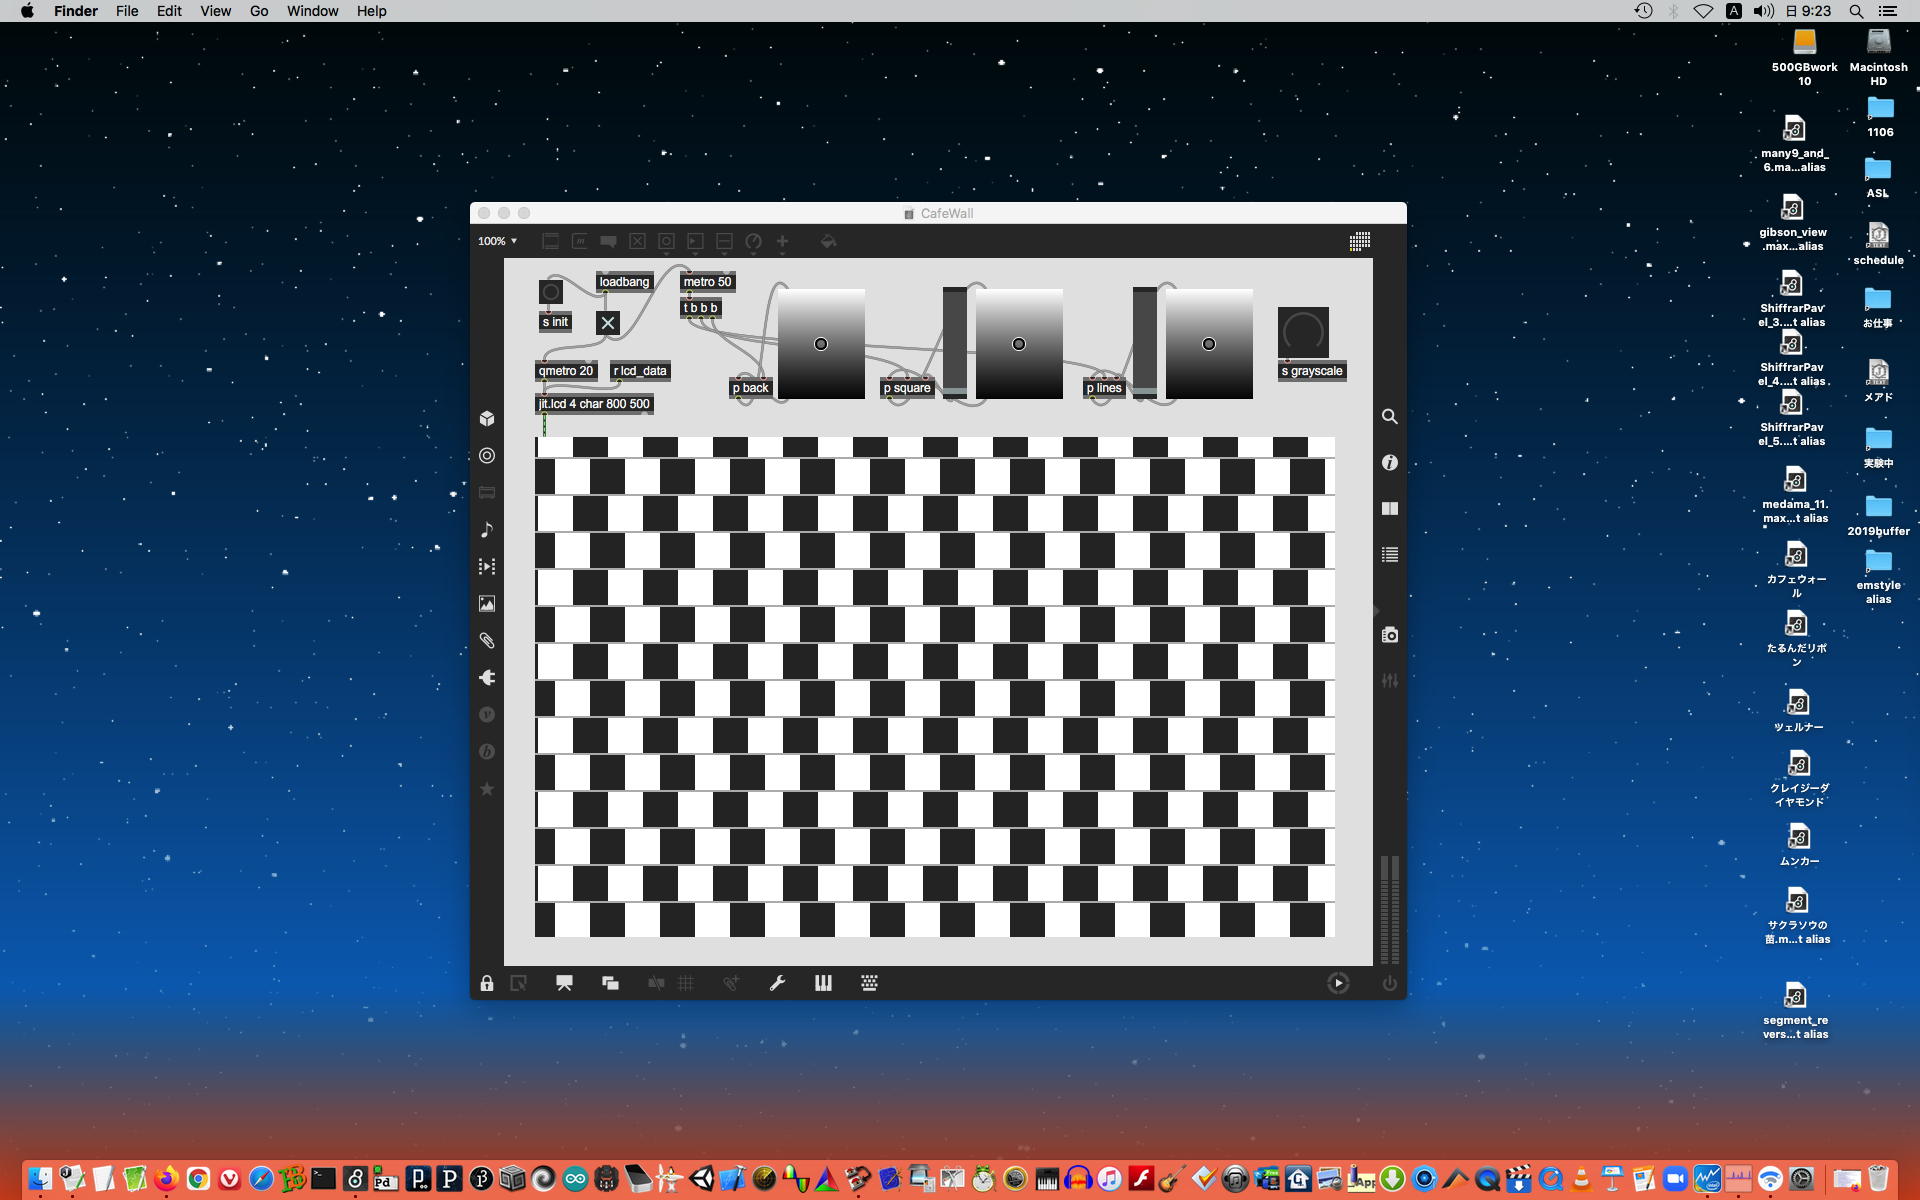1920x1200 pixels.
Task: Open the Images browser in left sidebar
Action: 487,604
